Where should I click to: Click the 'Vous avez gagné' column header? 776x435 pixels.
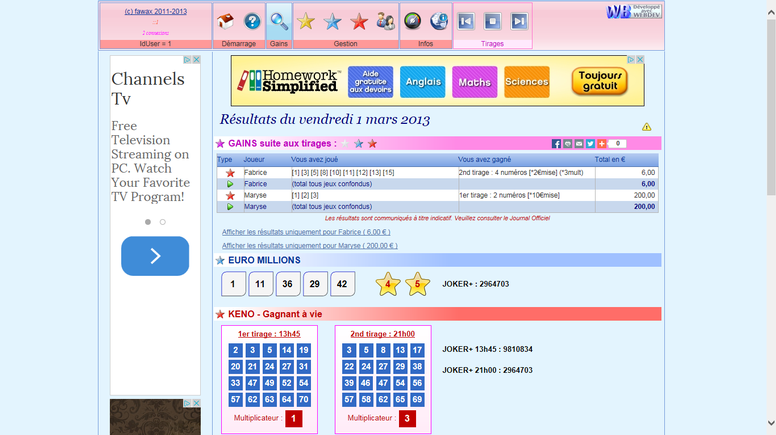pos(485,160)
